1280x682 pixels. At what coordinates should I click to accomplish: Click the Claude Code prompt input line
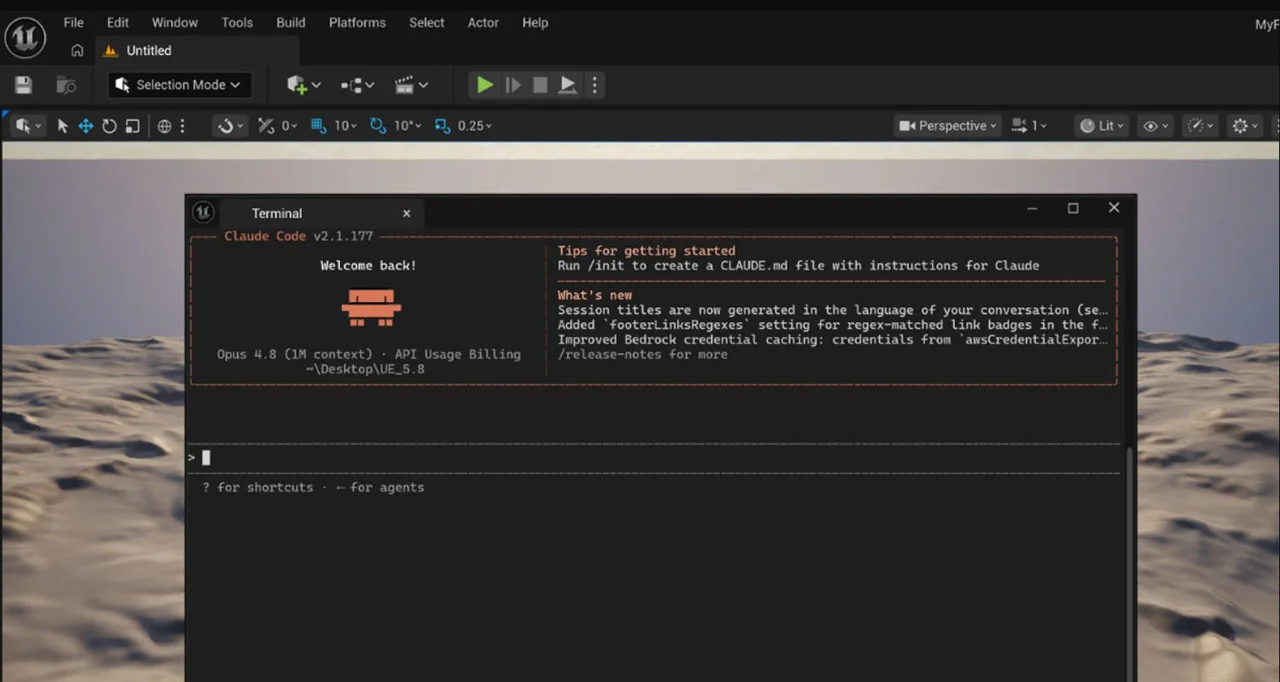click(654, 458)
